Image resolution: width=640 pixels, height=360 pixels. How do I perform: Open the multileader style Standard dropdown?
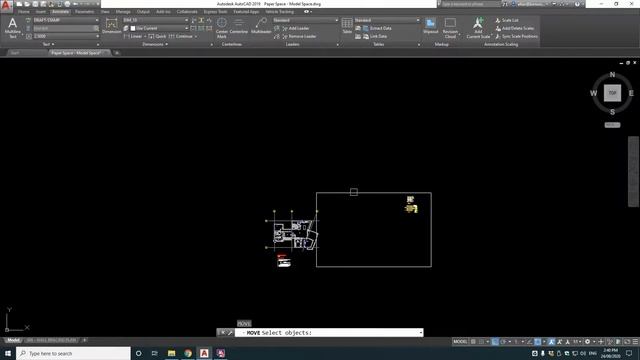pyautogui.click(x=306, y=20)
